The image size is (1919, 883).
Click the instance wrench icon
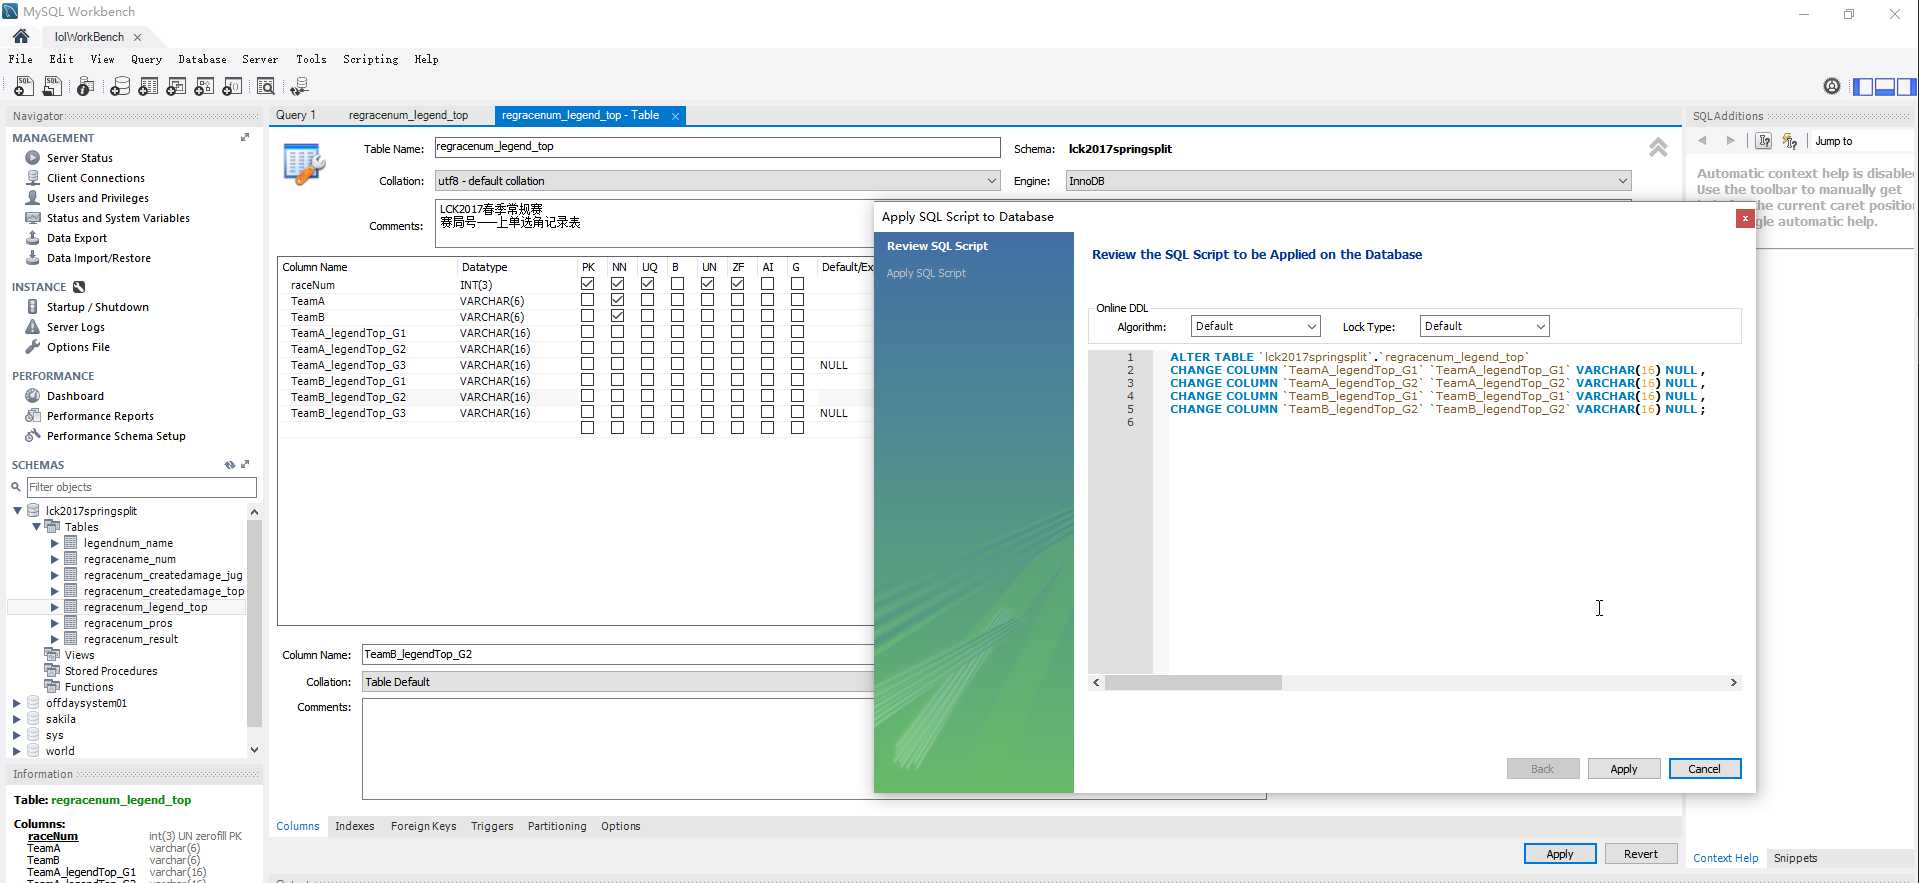79,287
